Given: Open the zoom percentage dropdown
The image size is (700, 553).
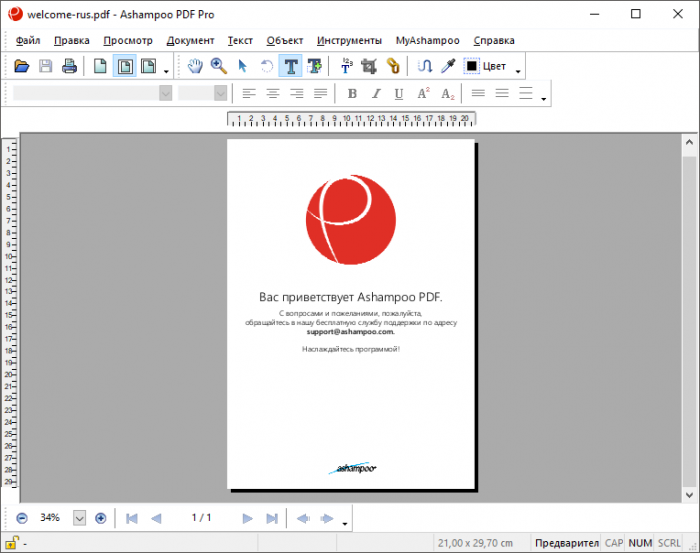Looking at the screenshot, I should [x=80, y=518].
